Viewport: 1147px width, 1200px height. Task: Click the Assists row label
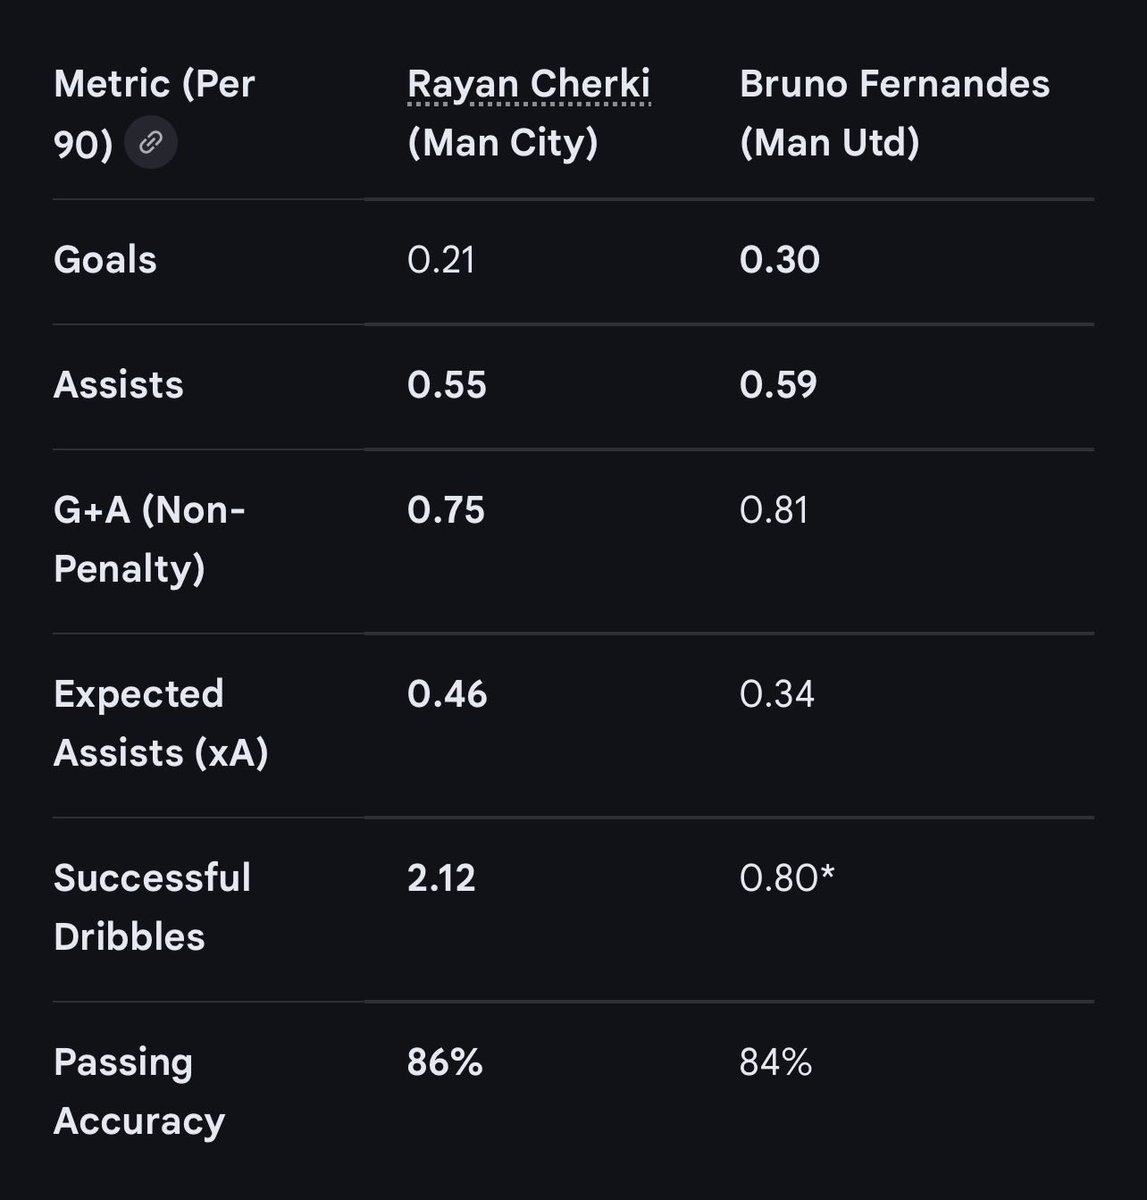click(x=118, y=385)
